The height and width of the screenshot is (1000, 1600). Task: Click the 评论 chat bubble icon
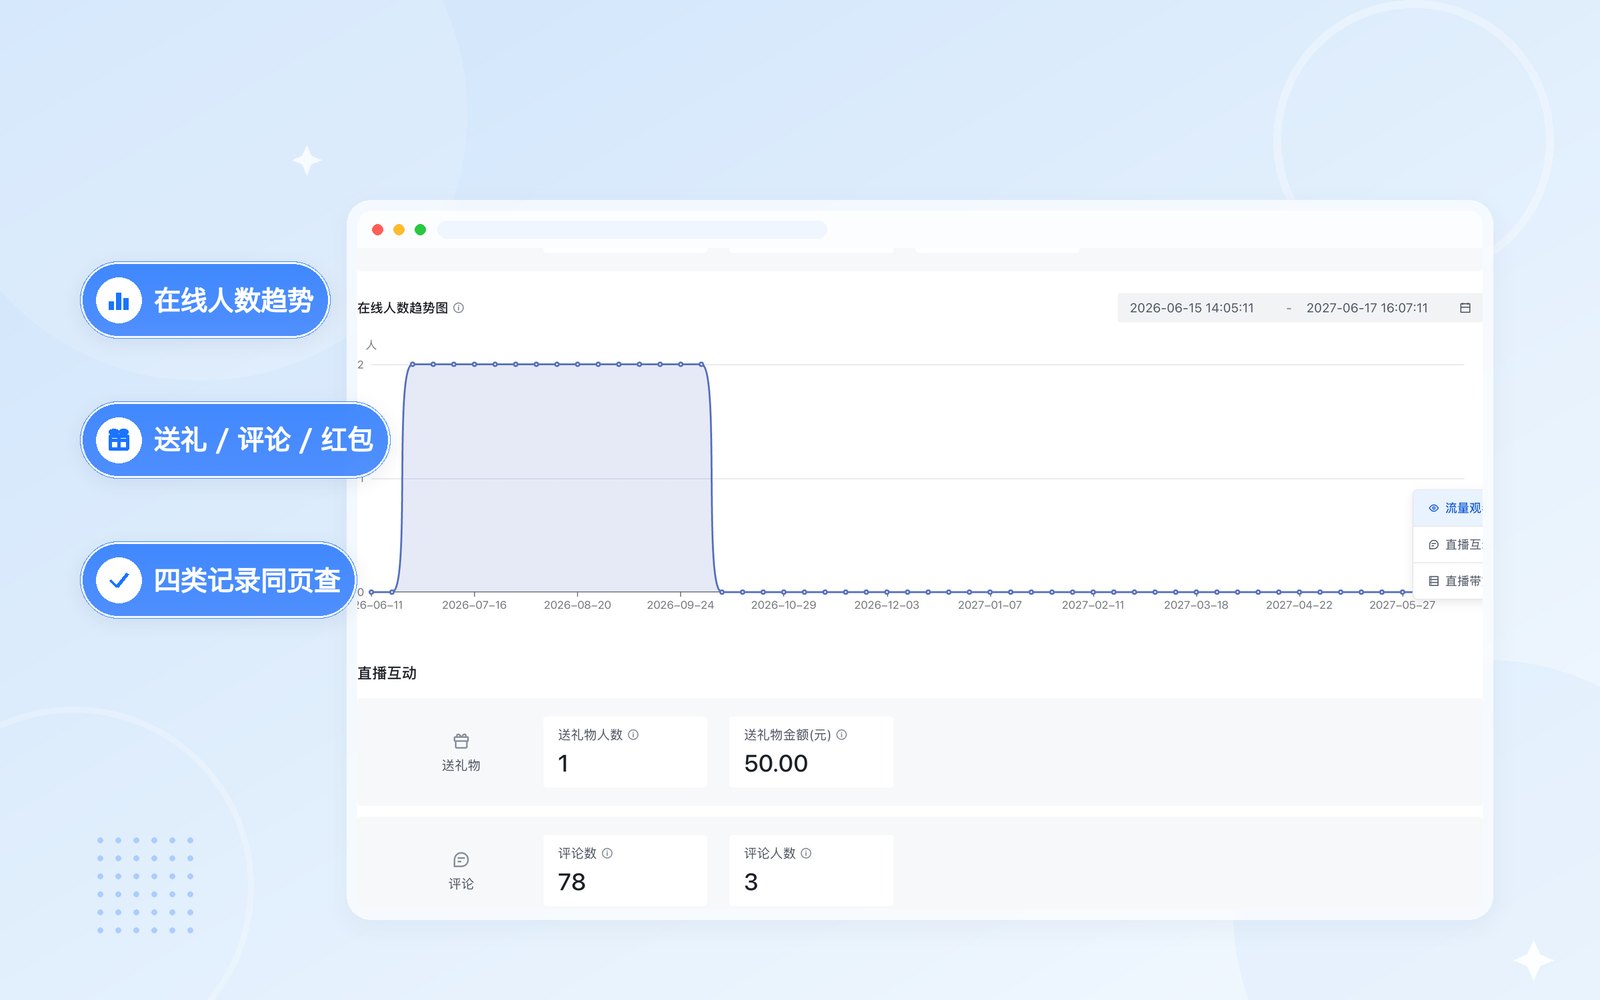tap(461, 860)
